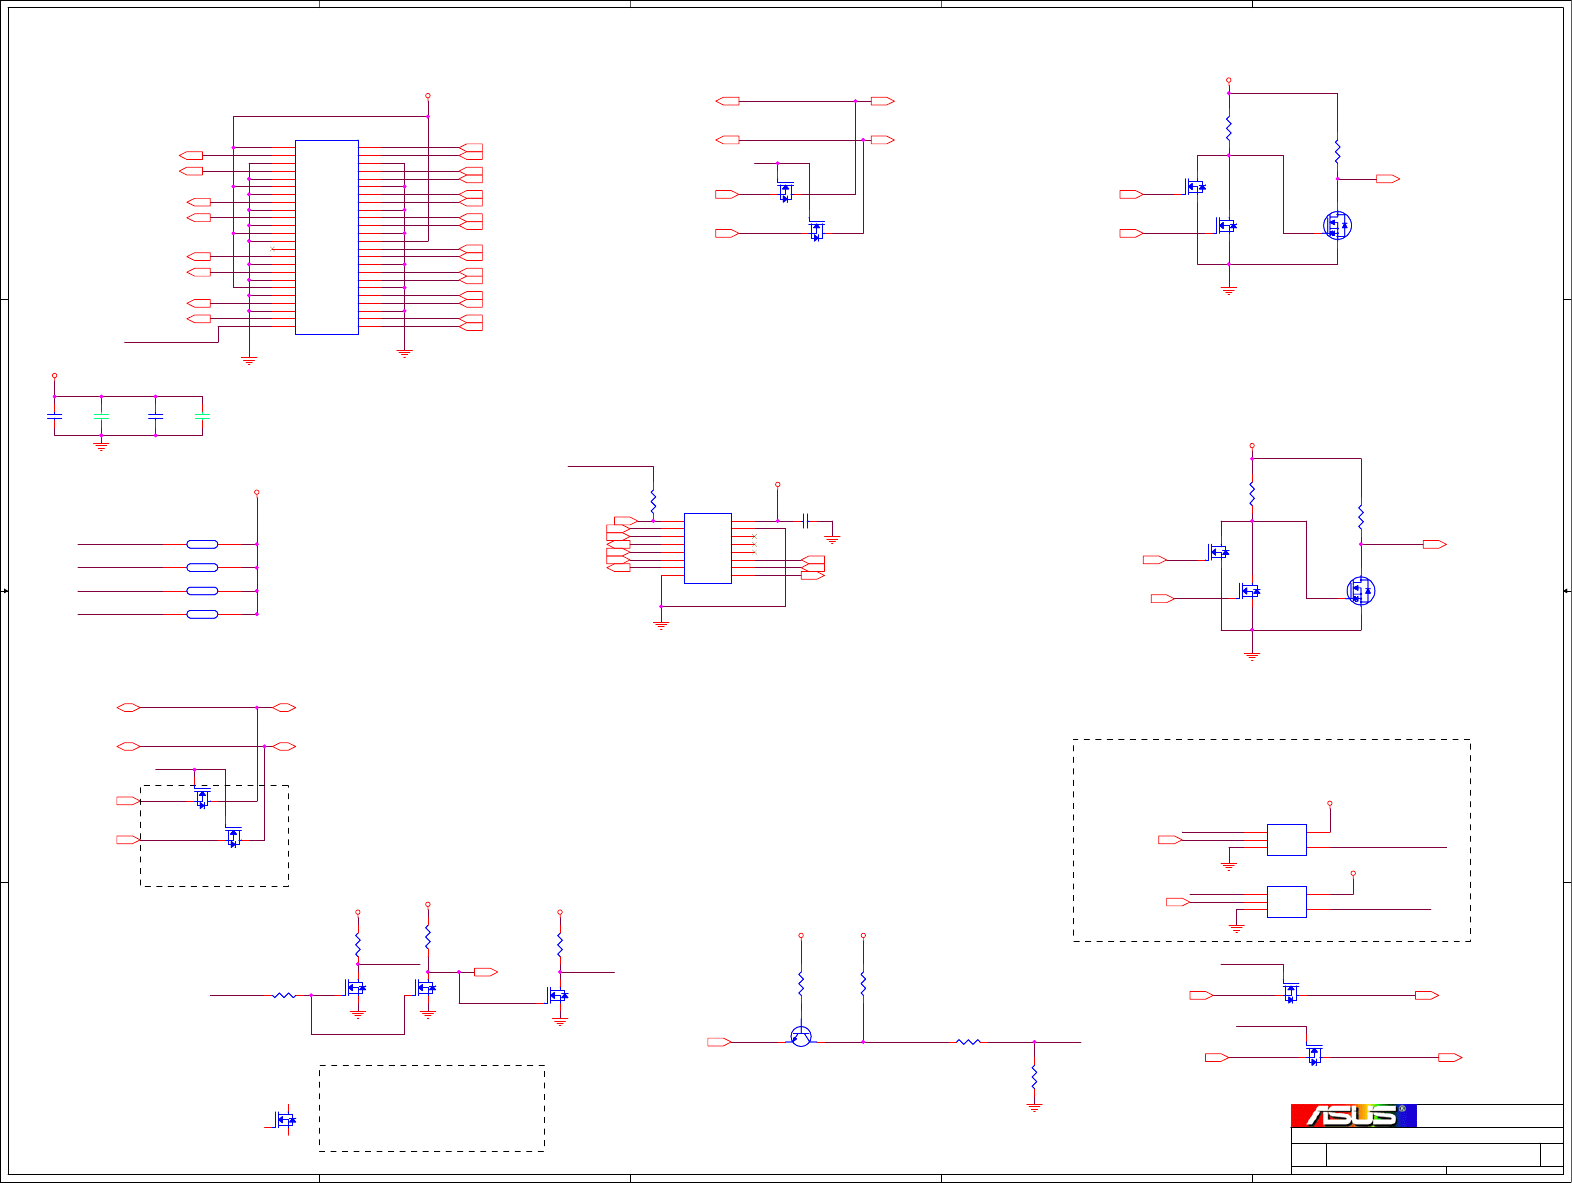Select the horizontal resistor feeding the bottom MOSFET trio

coord(285,995)
